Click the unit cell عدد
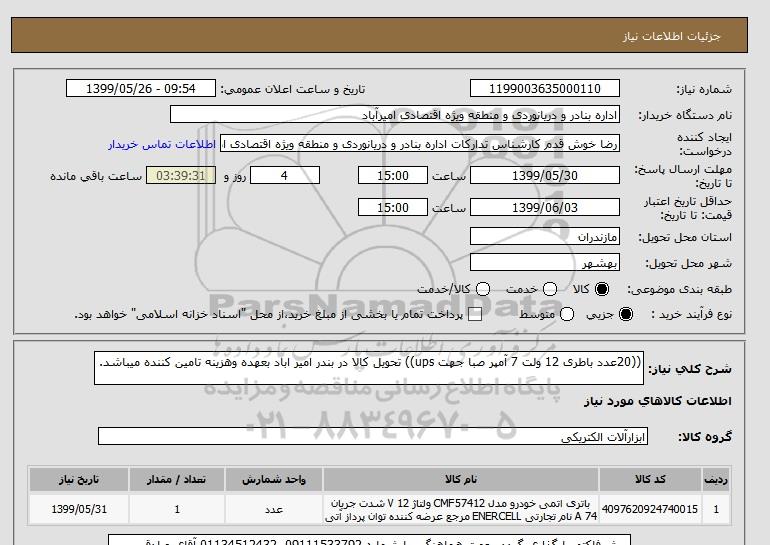The width and height of the screenshot is (770, 545). tap(274, 509)
